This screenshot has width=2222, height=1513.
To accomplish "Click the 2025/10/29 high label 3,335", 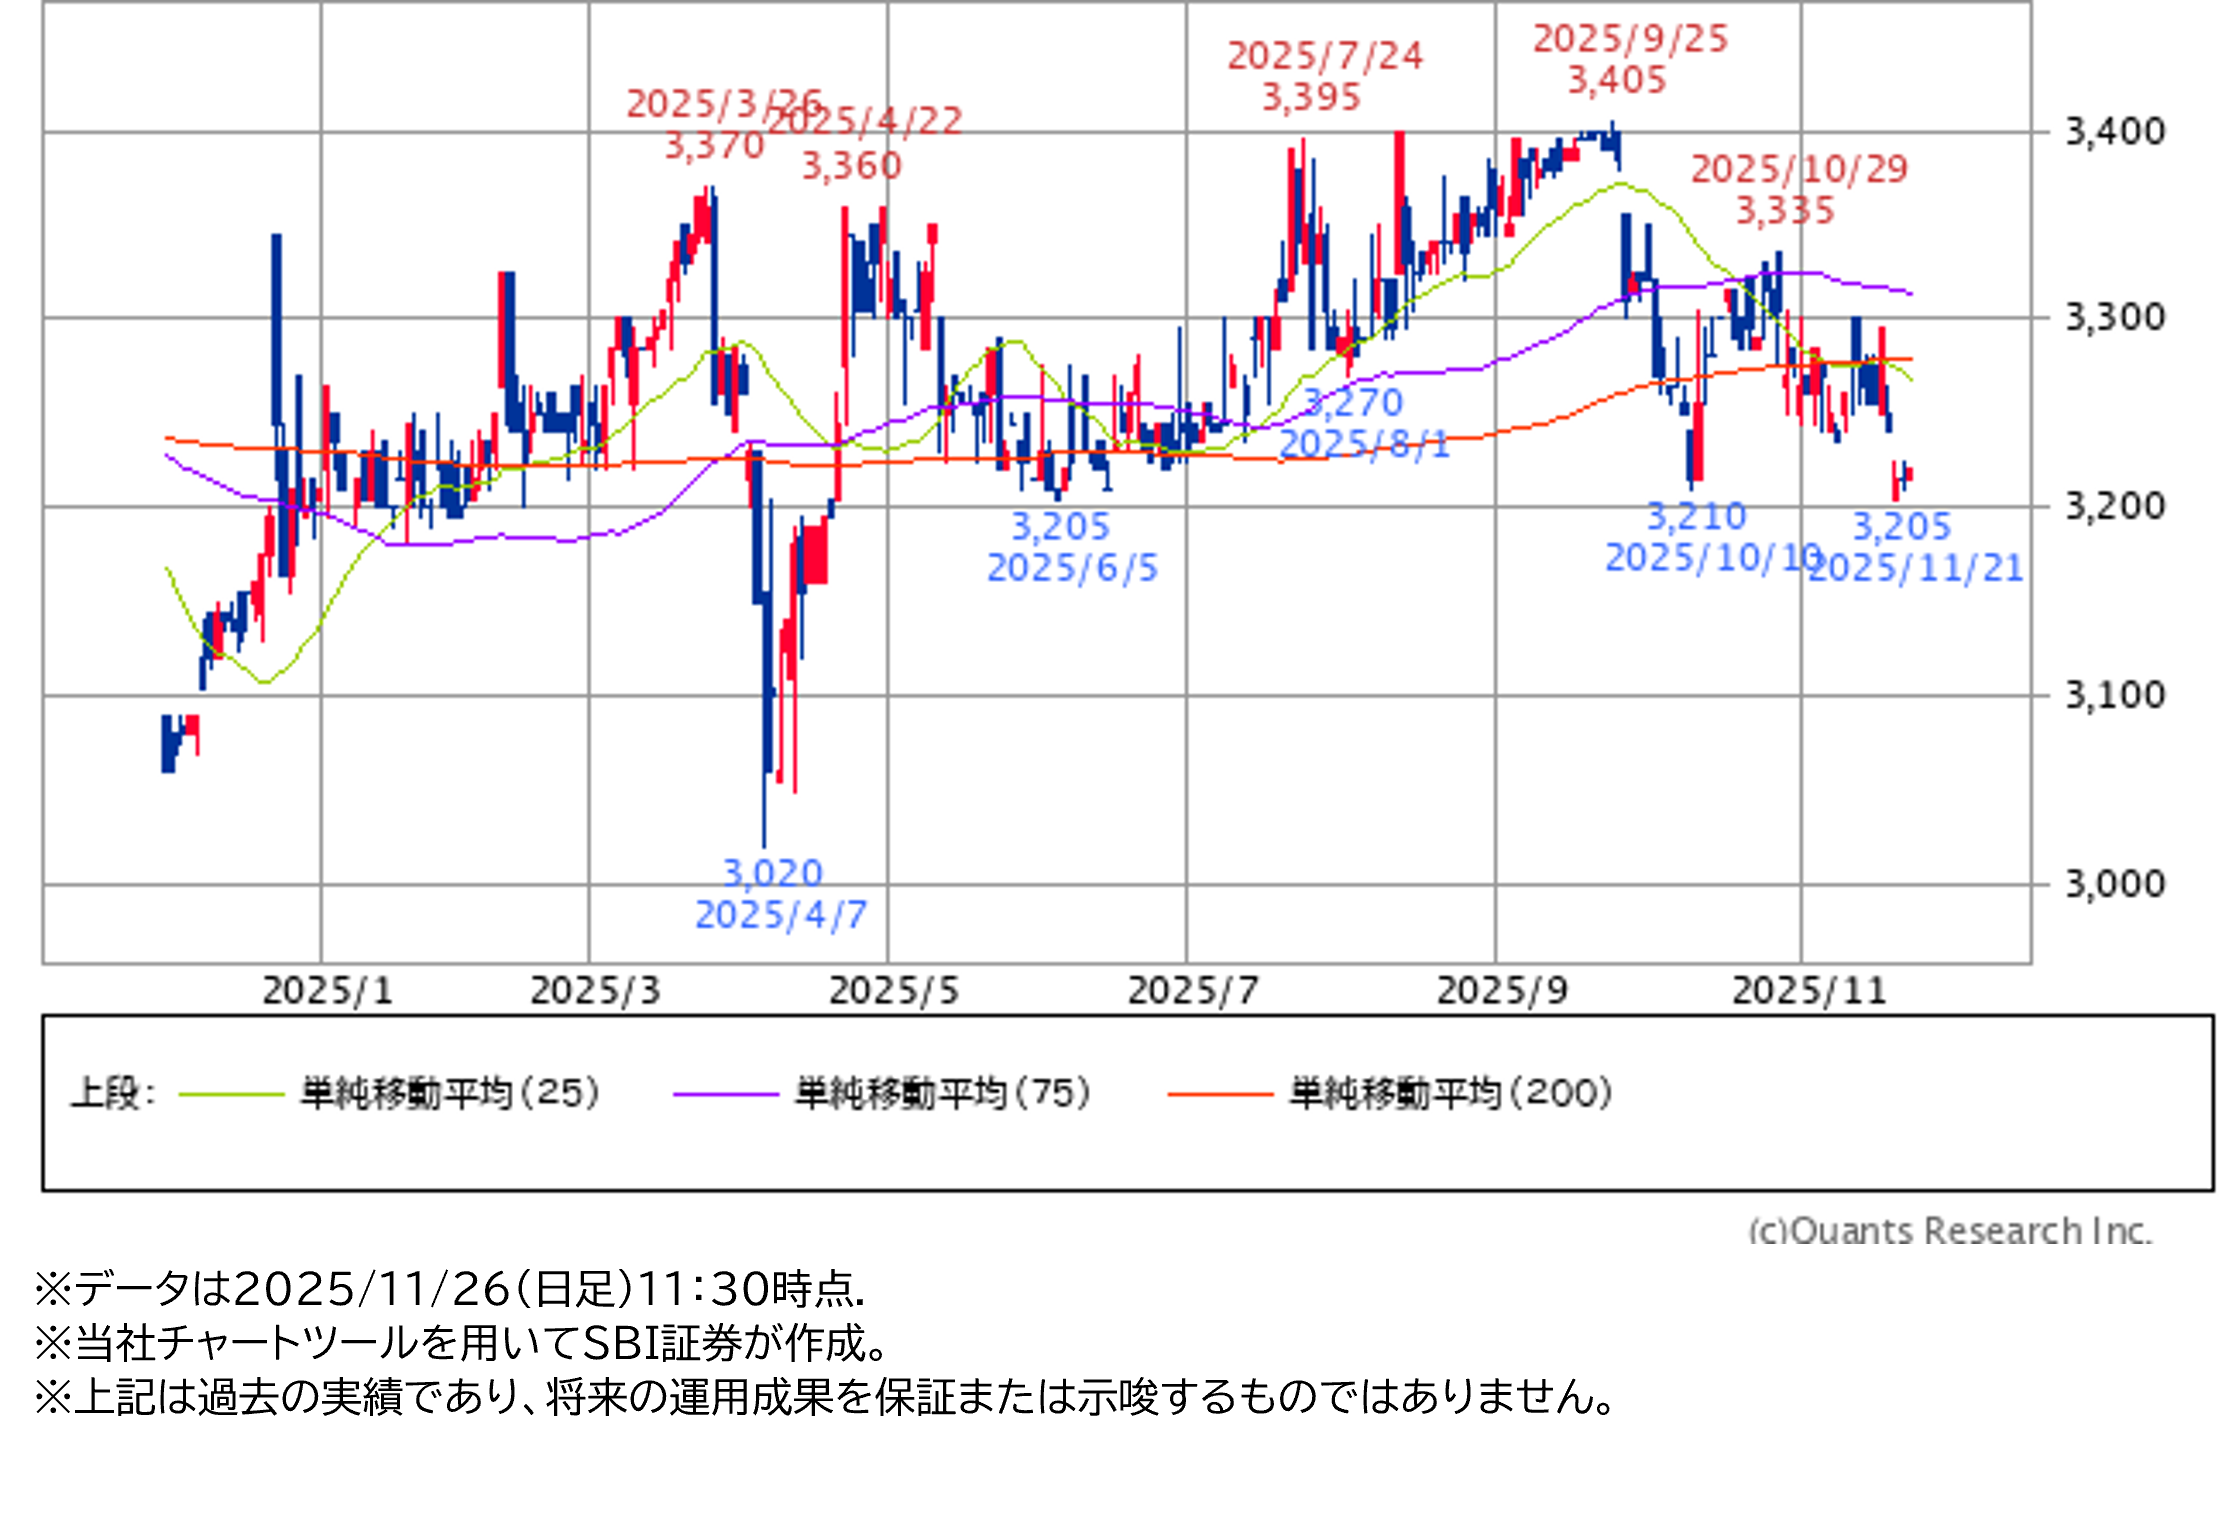I will coord(1784,211).
